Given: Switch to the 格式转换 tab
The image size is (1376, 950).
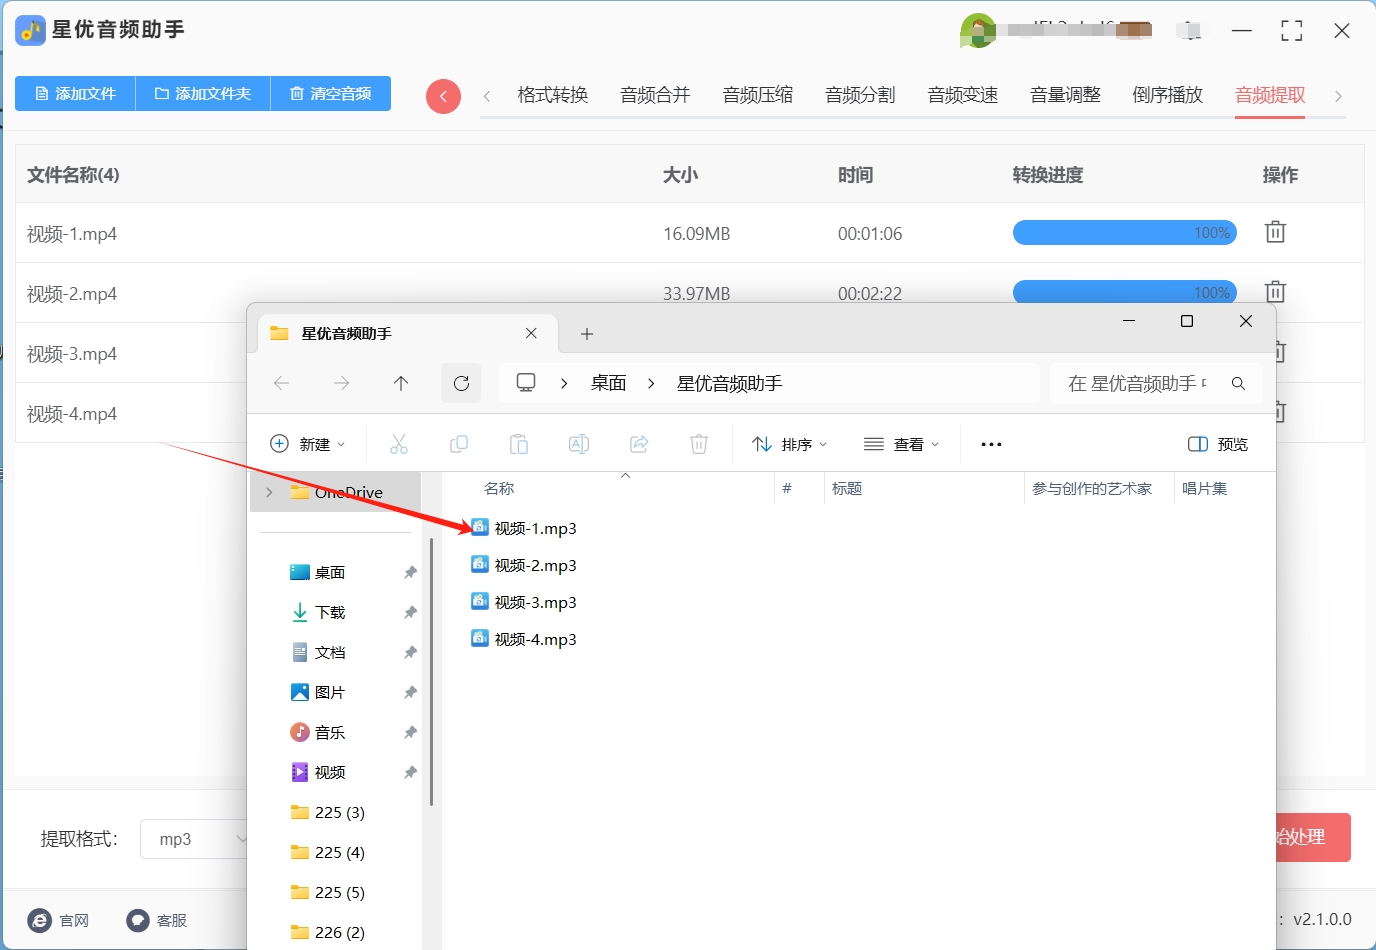Looking at the screenshot, I should coord(553,95).
